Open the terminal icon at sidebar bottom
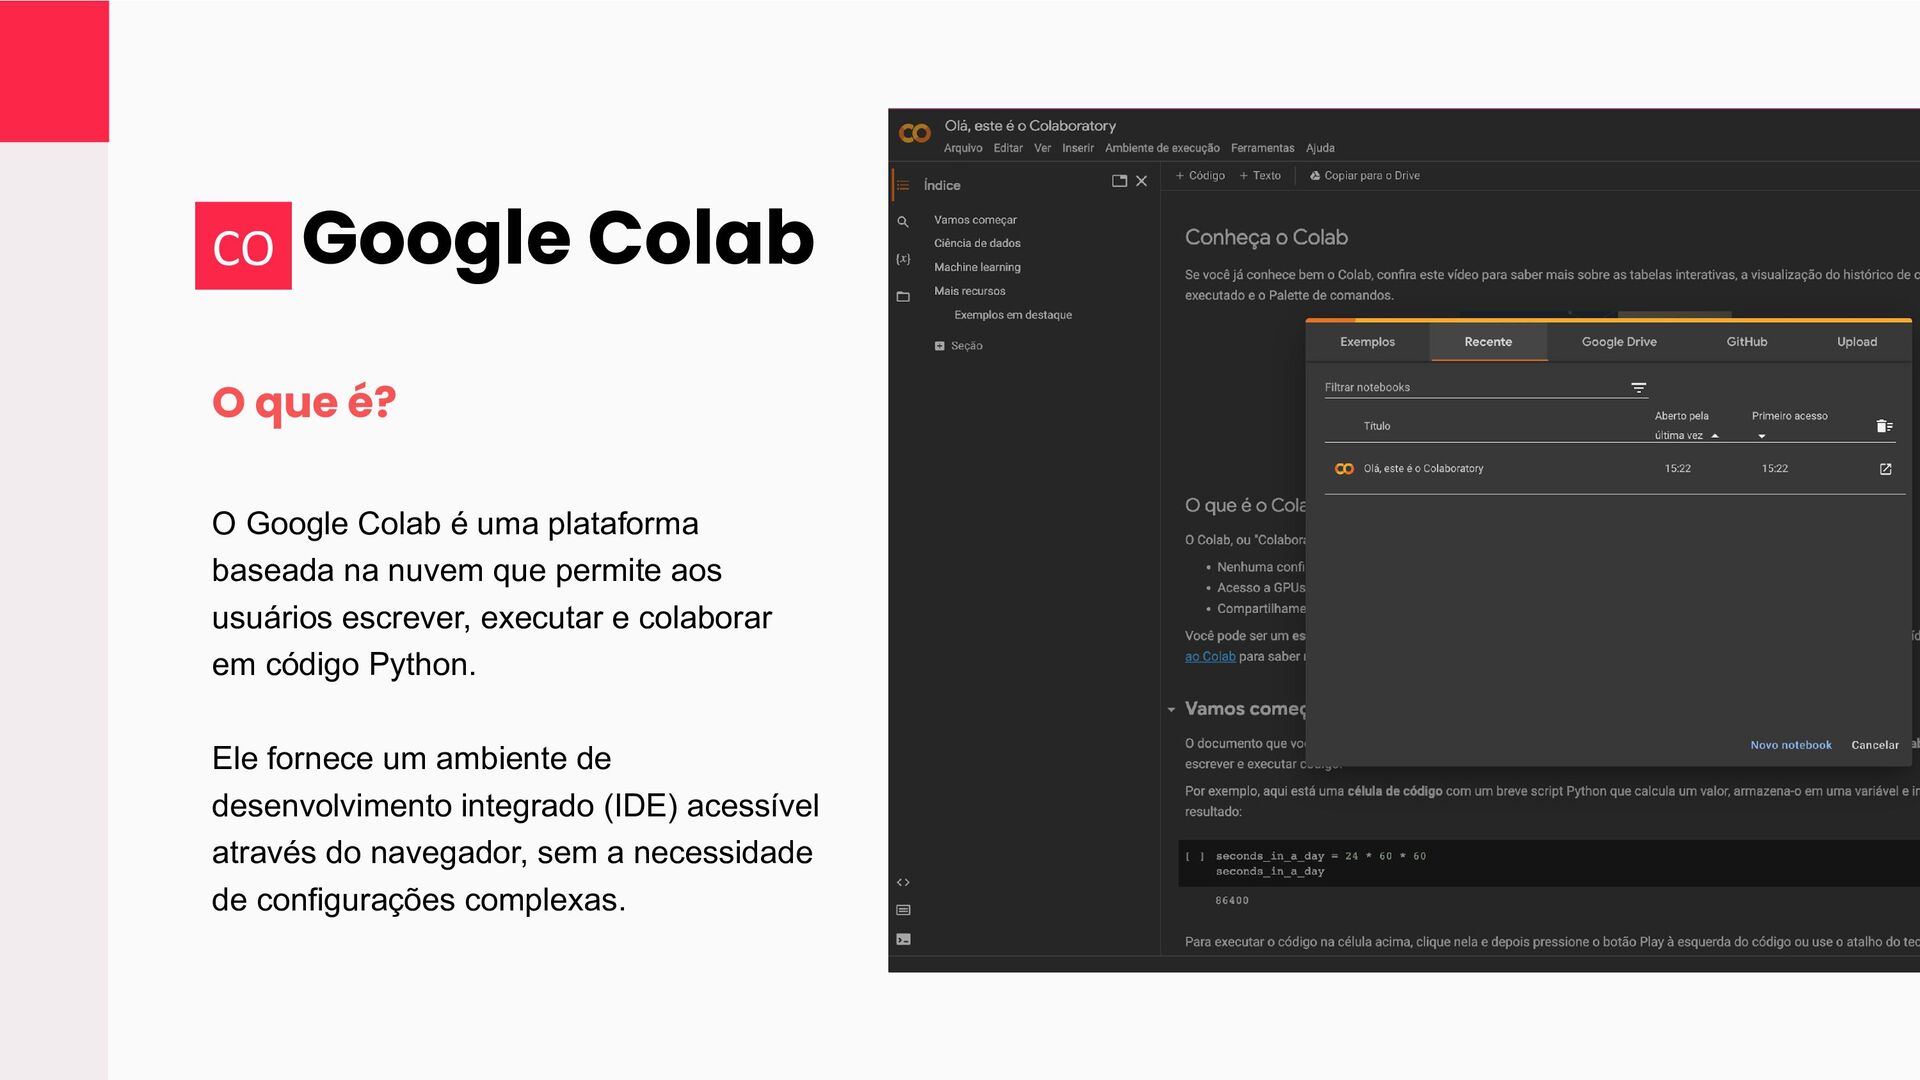The width and height of the screenshot is (1920, 1080). 903,939
